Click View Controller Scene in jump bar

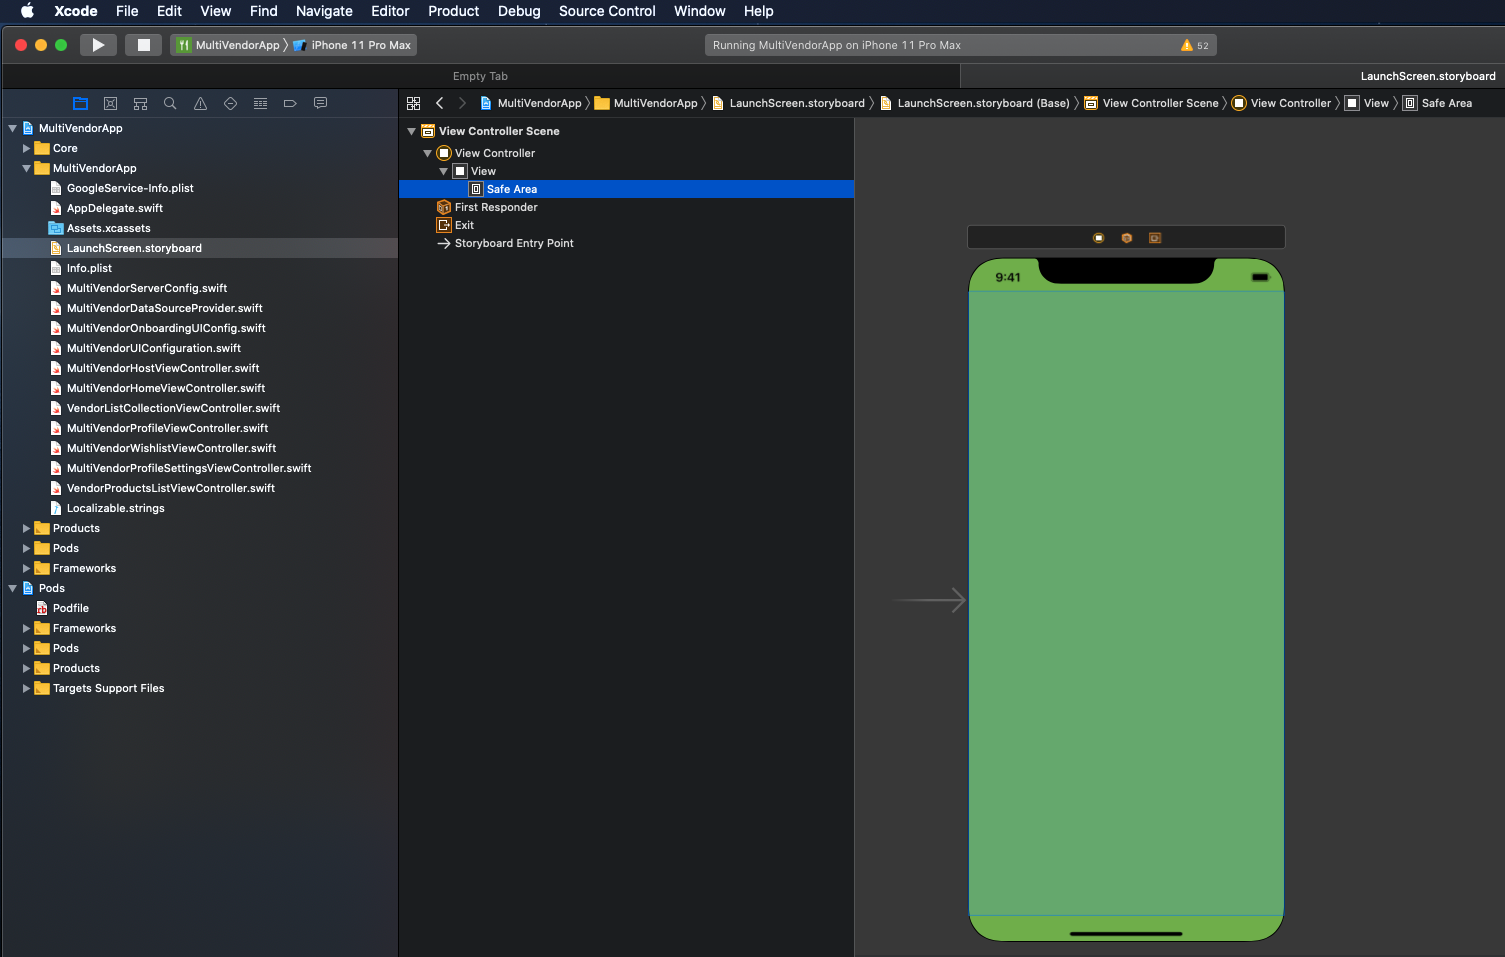tap(1151, 103)
